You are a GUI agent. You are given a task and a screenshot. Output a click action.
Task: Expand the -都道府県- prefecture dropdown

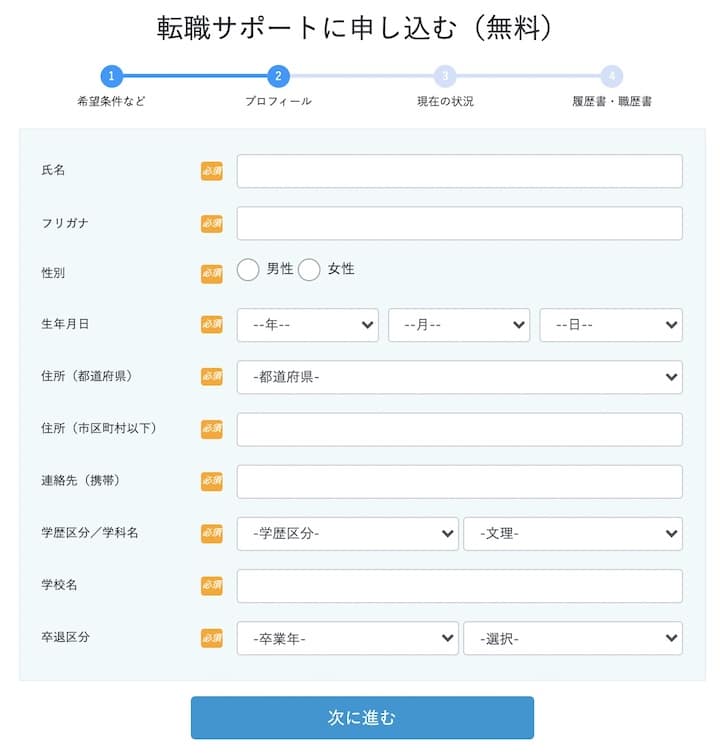point(459,377)
